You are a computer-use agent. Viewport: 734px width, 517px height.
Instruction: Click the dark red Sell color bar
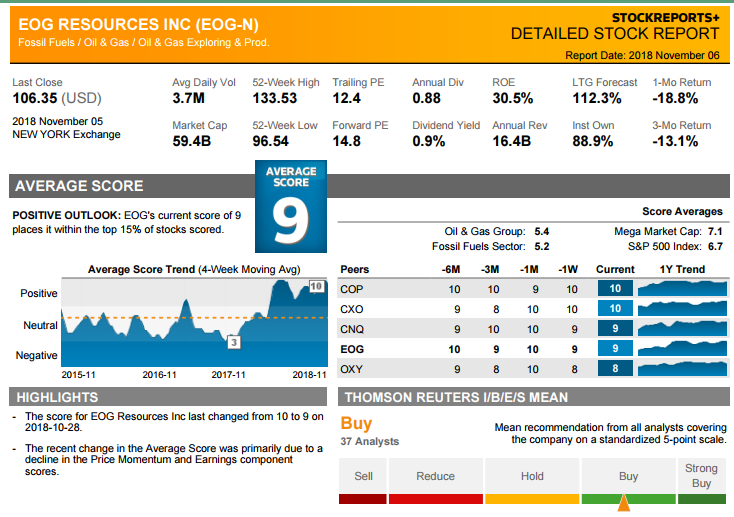coord(363,499)
